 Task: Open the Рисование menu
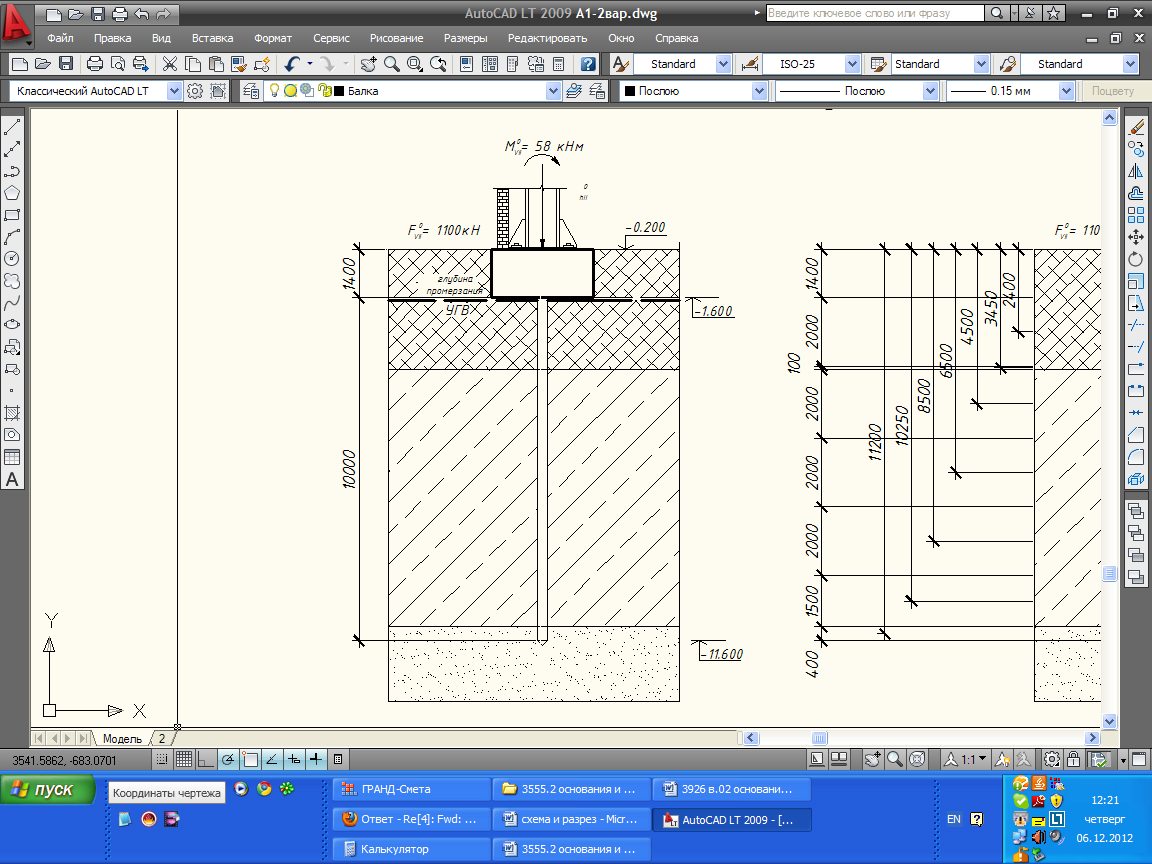(x=396, y=38)
